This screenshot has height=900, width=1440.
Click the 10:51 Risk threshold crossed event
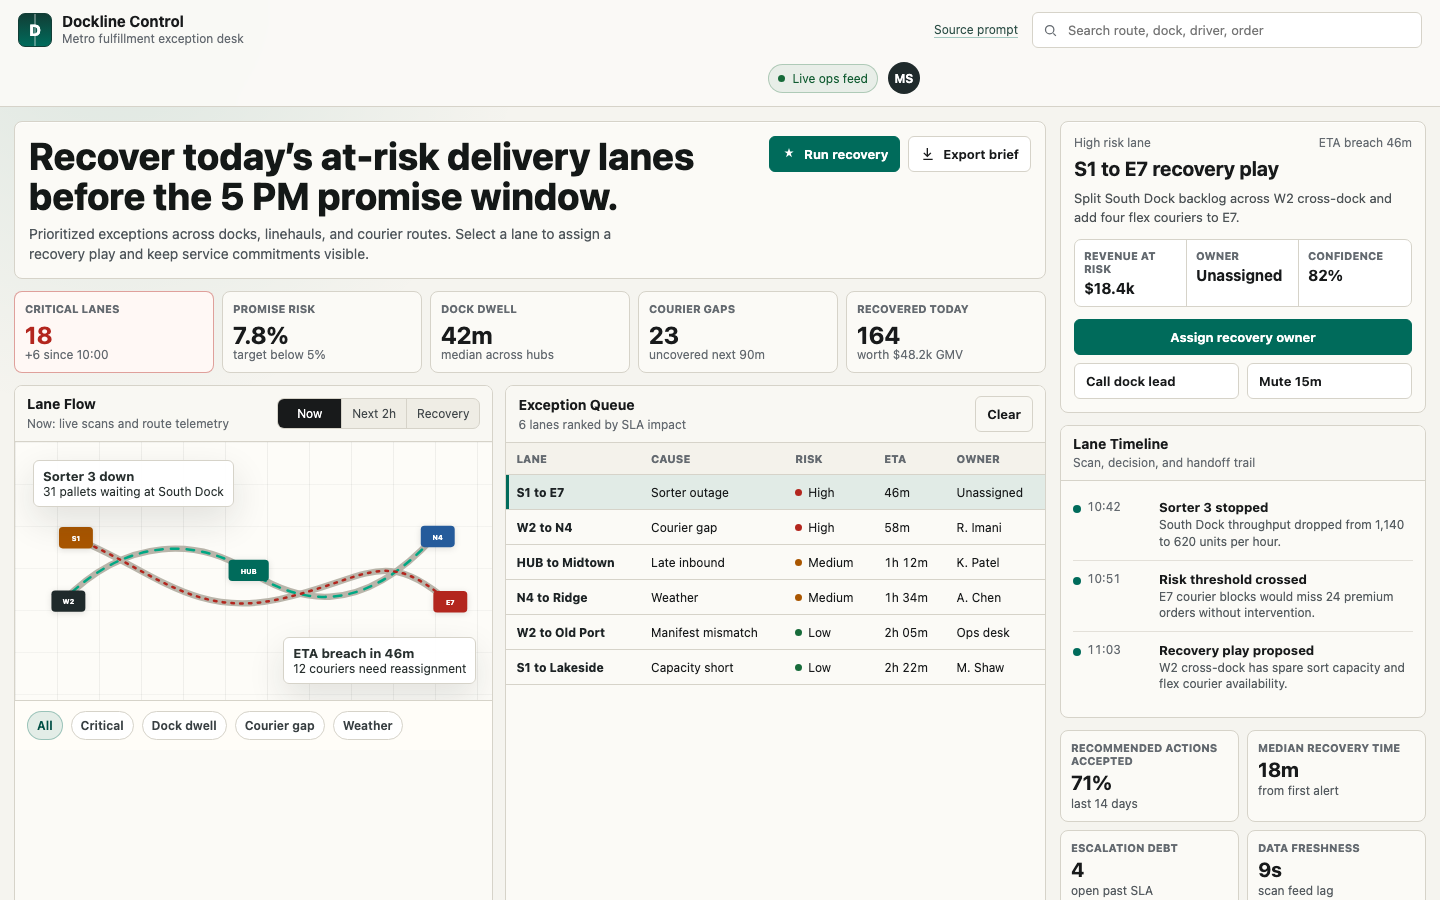tap(1243, 596)
